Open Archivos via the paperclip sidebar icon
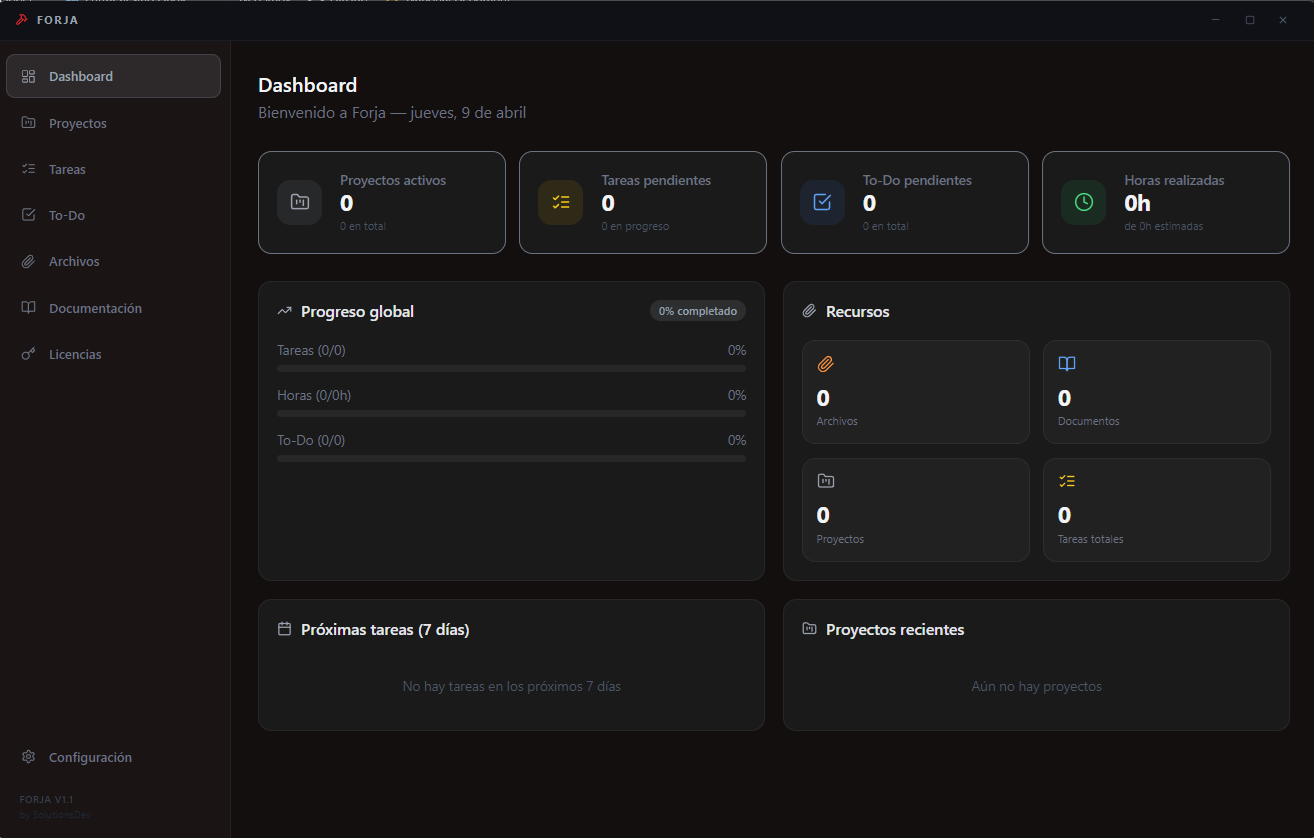The width and height of the screenshot is (1314, 838). (x=29, y=261)
